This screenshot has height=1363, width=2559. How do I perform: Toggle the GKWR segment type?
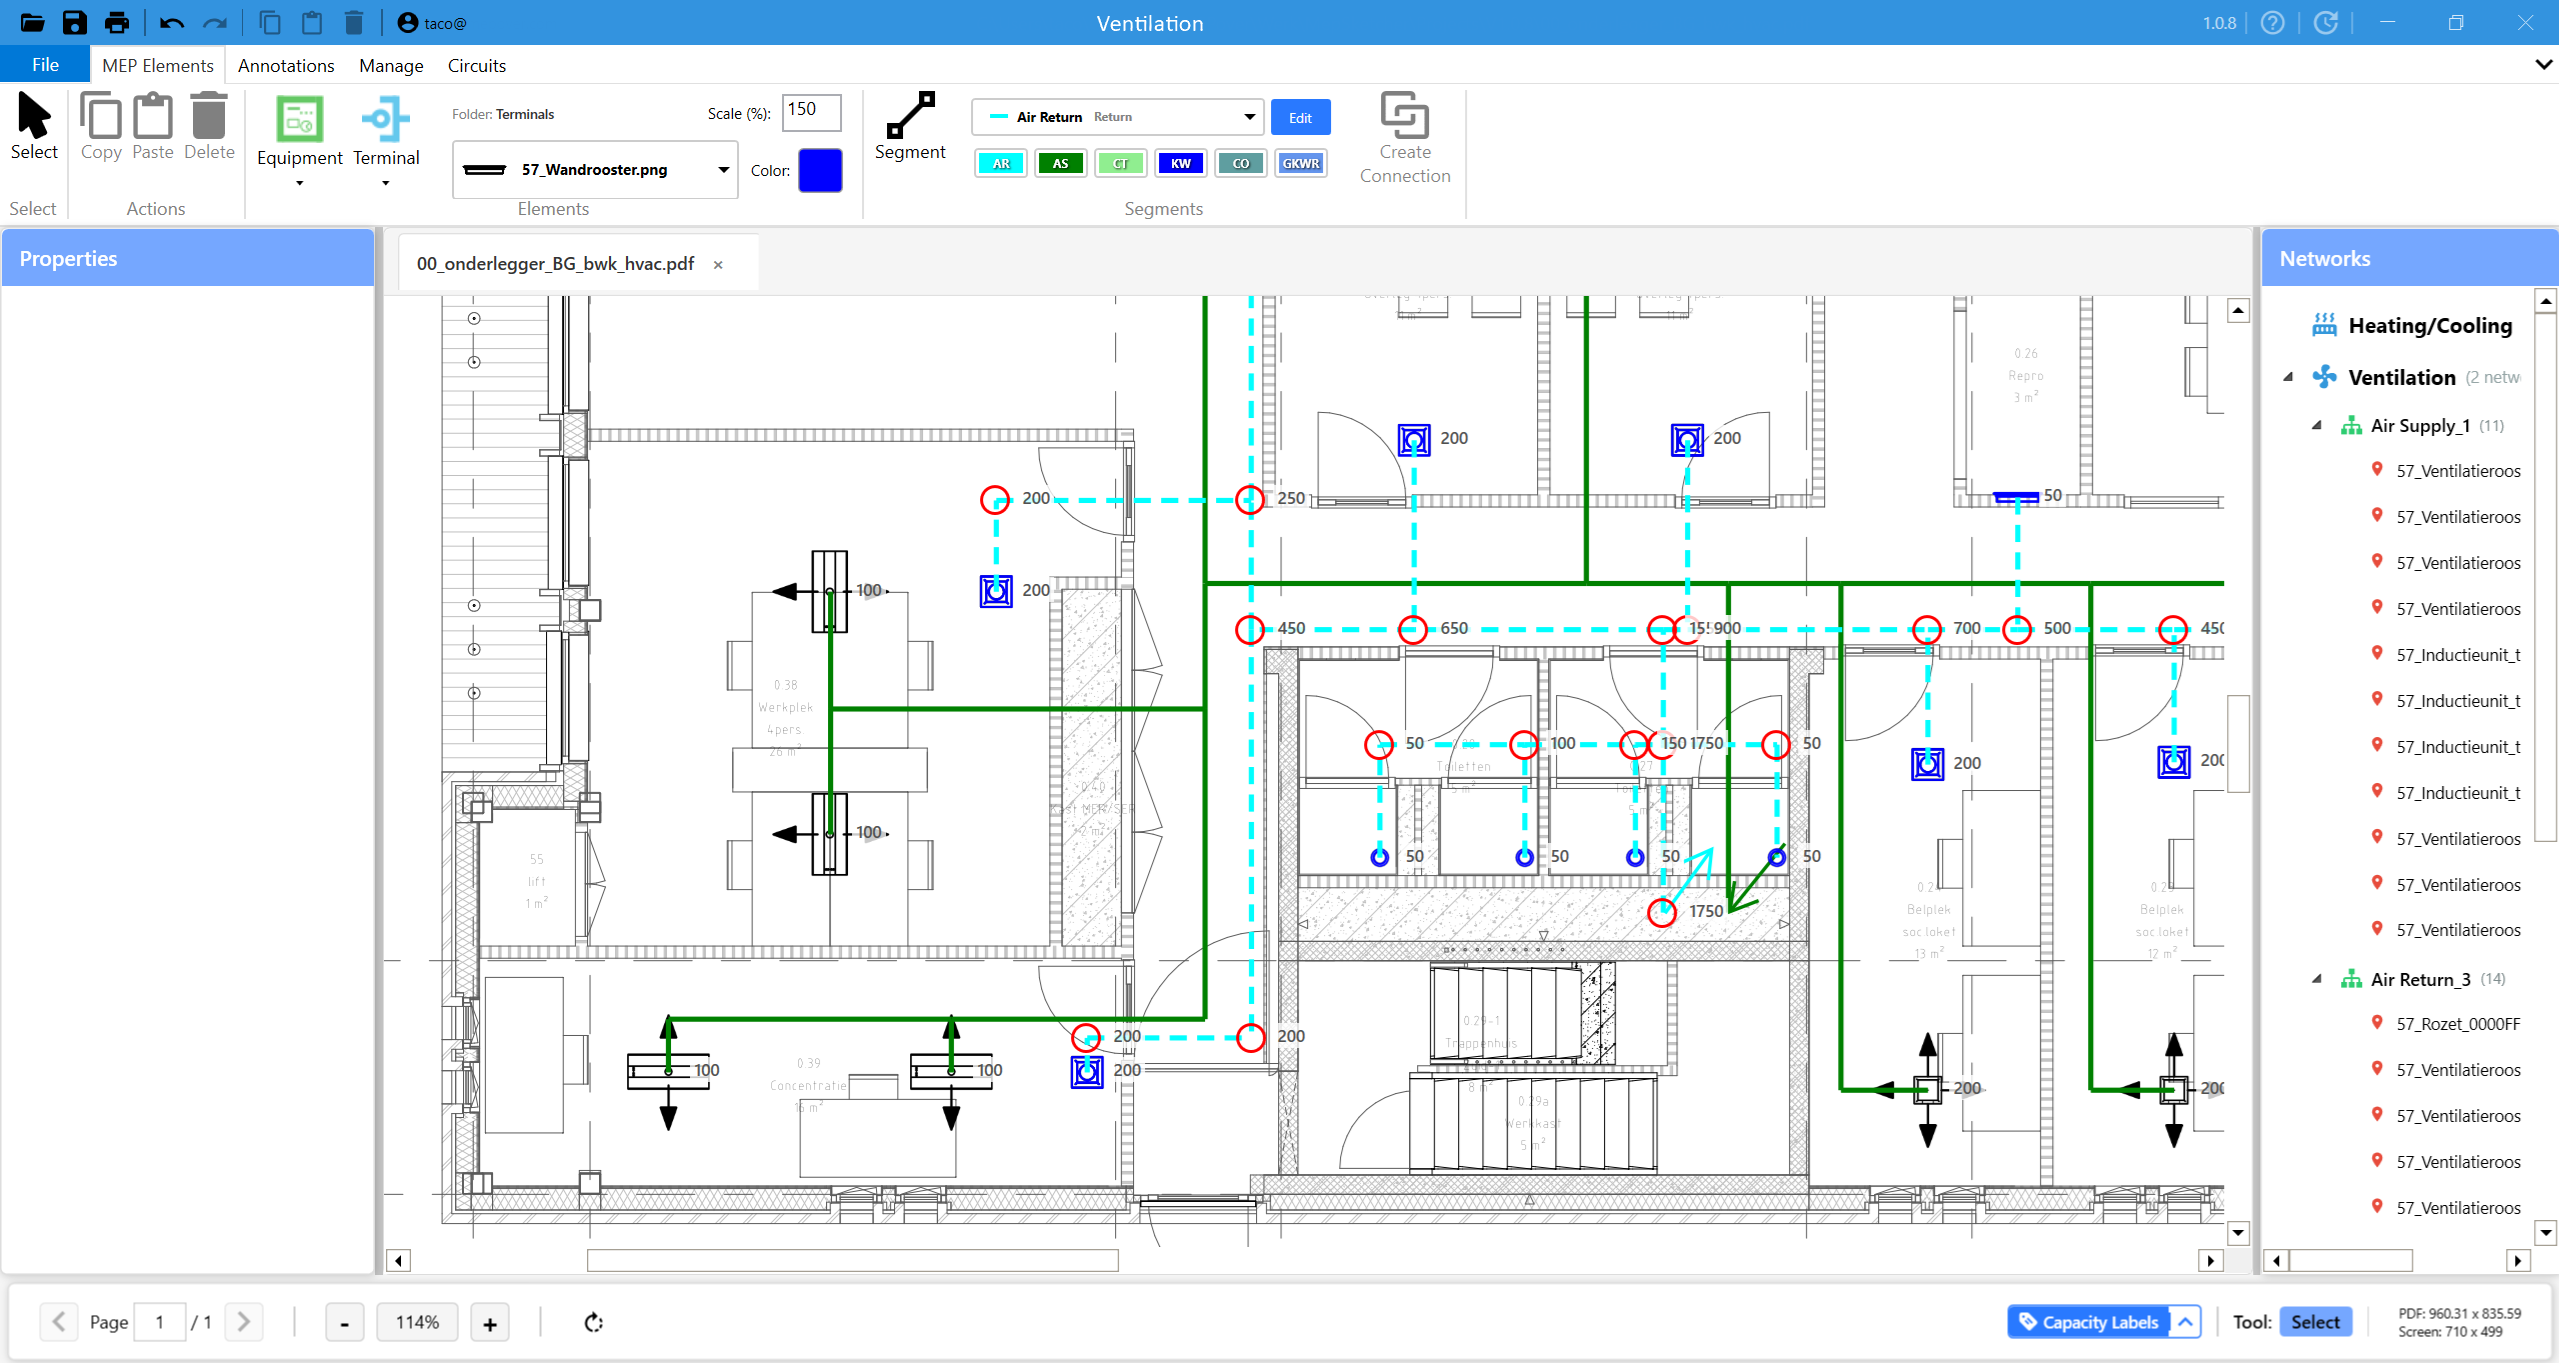(1300, 164)
